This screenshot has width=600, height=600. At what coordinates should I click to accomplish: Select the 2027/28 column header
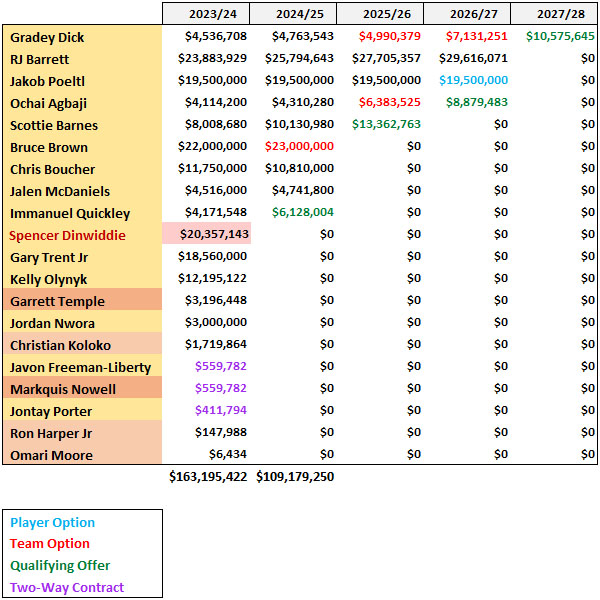pos(554,13)
